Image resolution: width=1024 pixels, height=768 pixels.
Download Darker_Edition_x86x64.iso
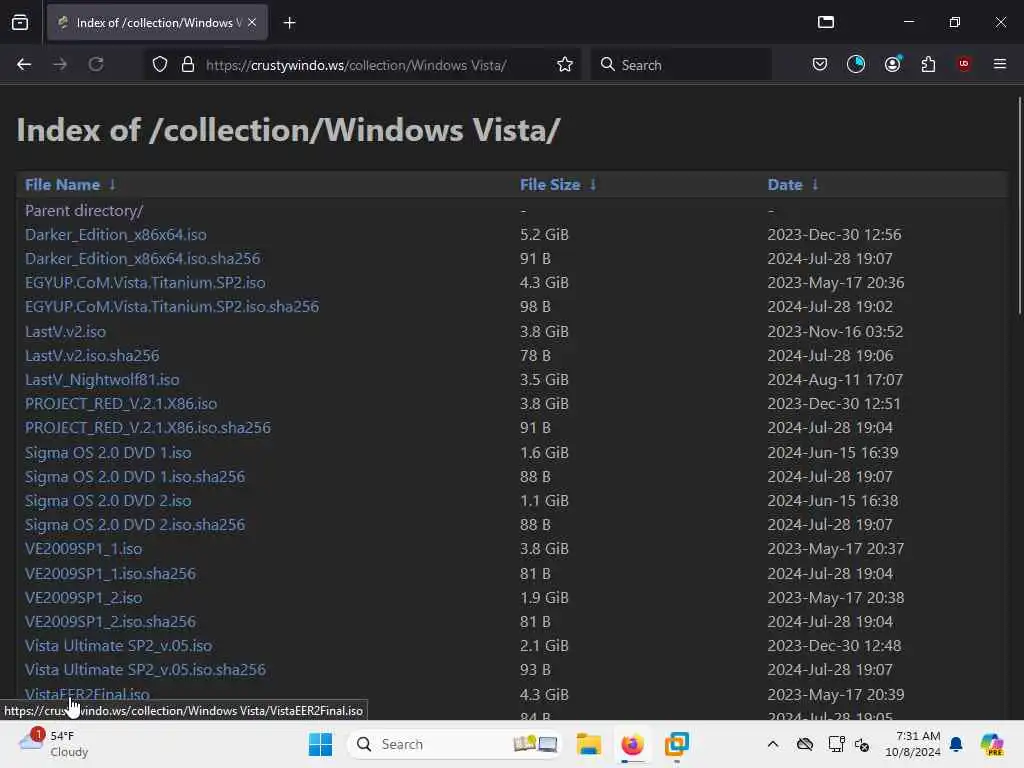click(x=116, y=234)
